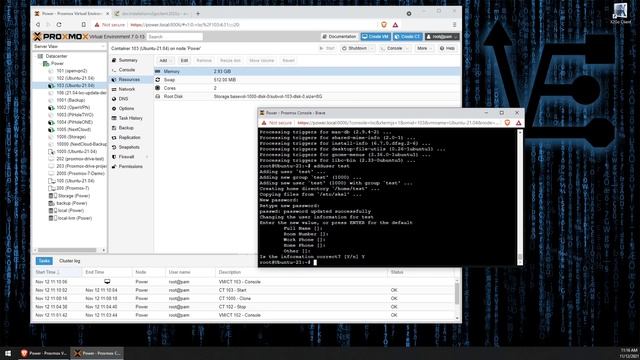Click the Root Disk drive icon
The width and height of the screenshot is (640, 360).
(158, 96)
